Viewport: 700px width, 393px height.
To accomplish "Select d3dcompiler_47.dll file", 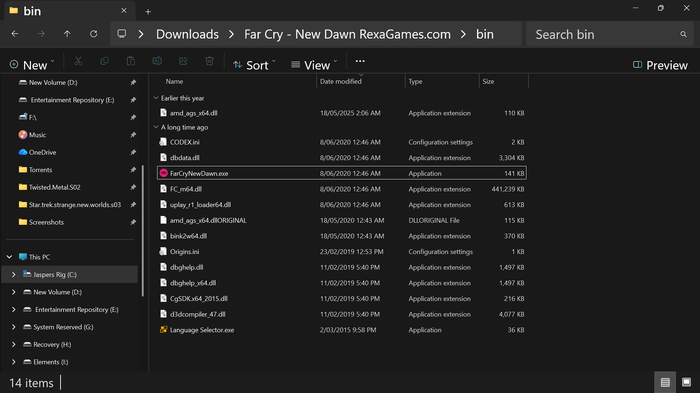I will [342, 314].
